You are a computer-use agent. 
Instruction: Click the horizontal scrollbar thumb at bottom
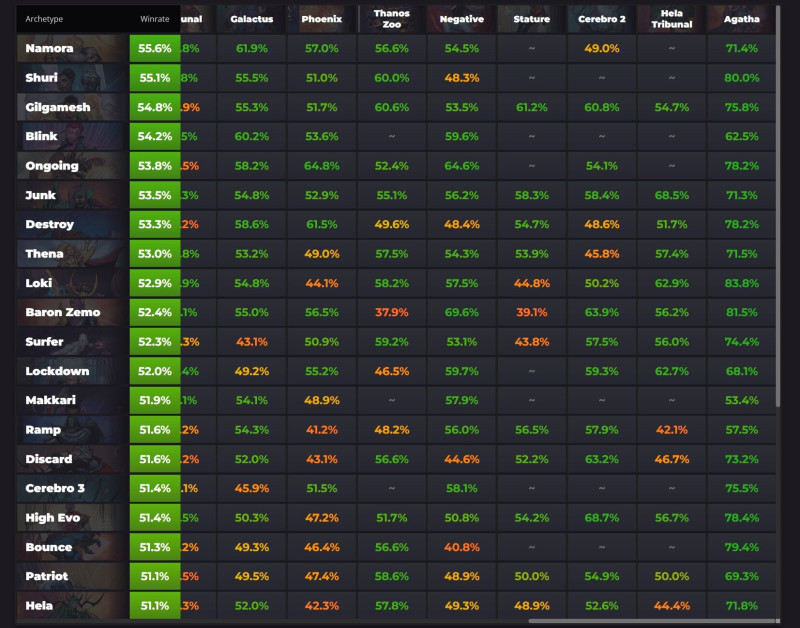[654, 621]
